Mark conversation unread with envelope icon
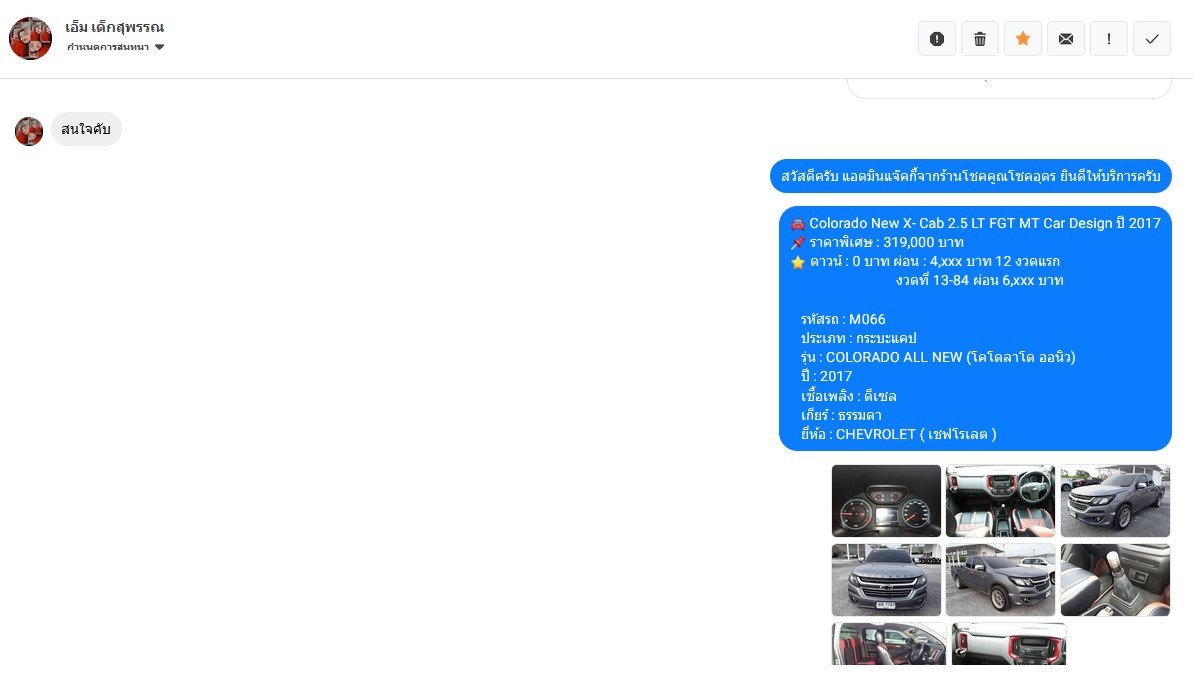This screenshot has width=1193, height=675. point(1066,39)
